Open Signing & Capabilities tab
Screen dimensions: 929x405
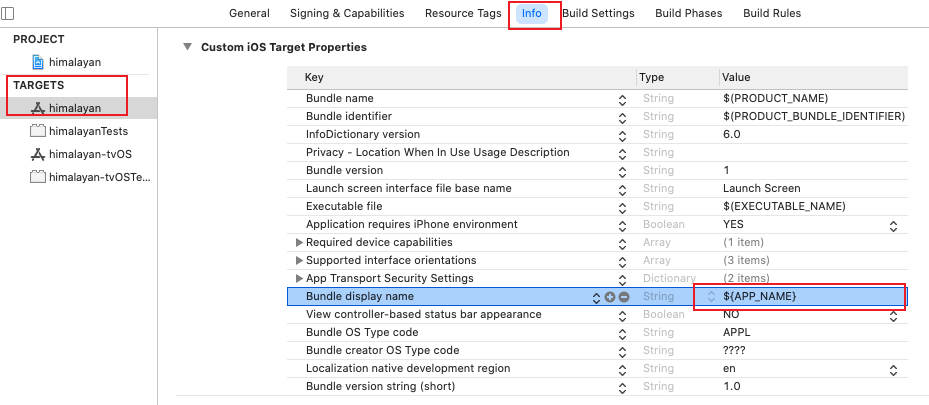coord(347,13)
